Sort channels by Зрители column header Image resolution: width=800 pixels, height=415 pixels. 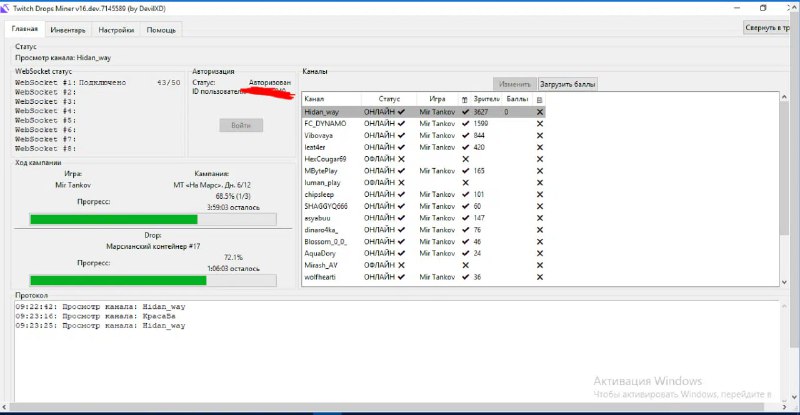pyautogui.click(x=485, y=100)
